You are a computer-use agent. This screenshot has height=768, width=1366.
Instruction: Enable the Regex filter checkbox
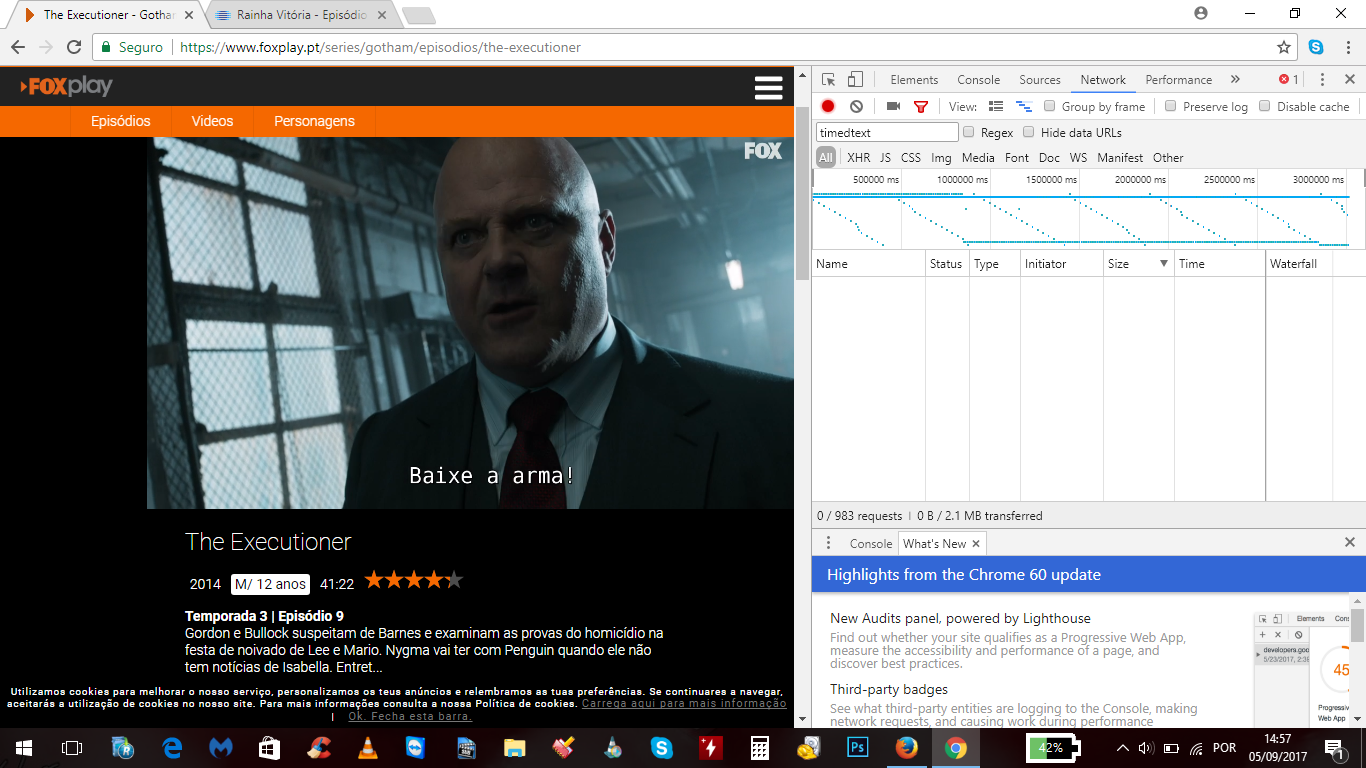point(969,132)
